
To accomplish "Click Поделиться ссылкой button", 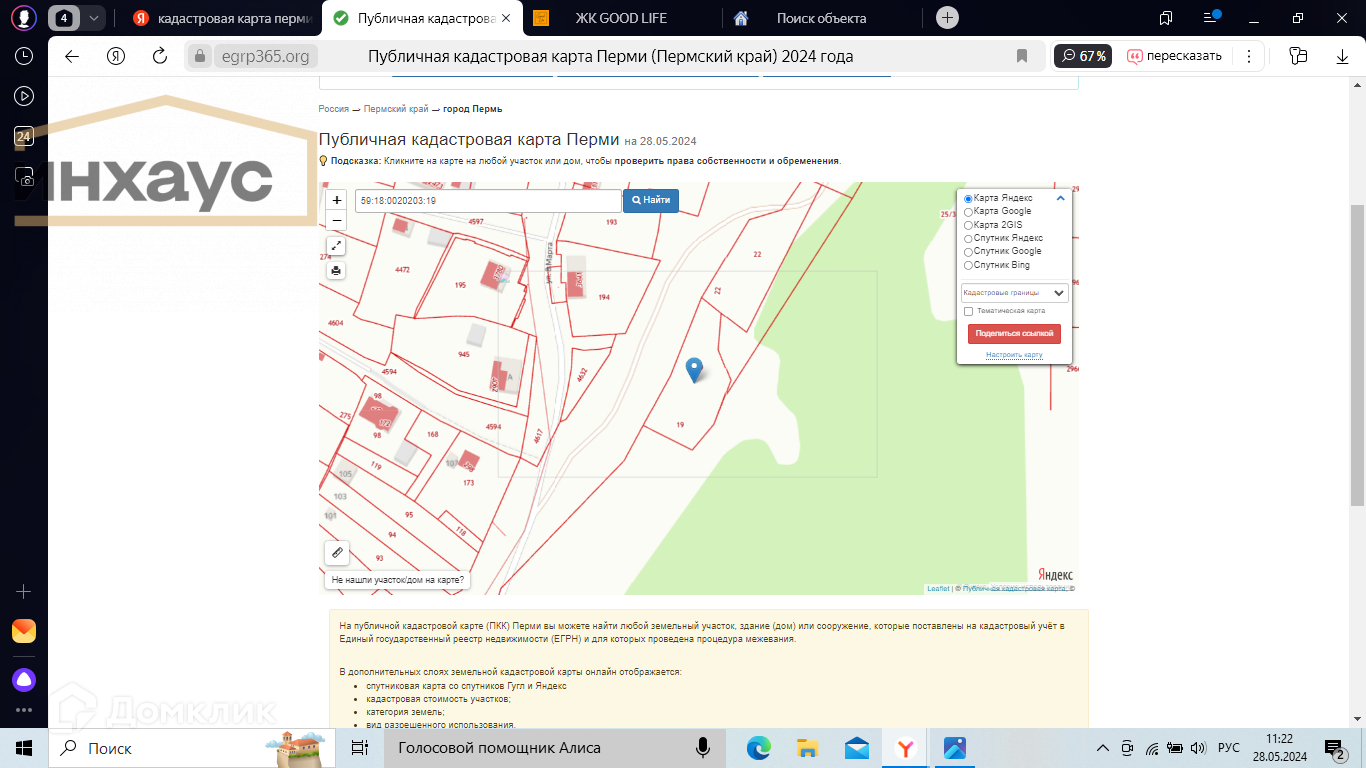I will click(x=1014, y=333).
